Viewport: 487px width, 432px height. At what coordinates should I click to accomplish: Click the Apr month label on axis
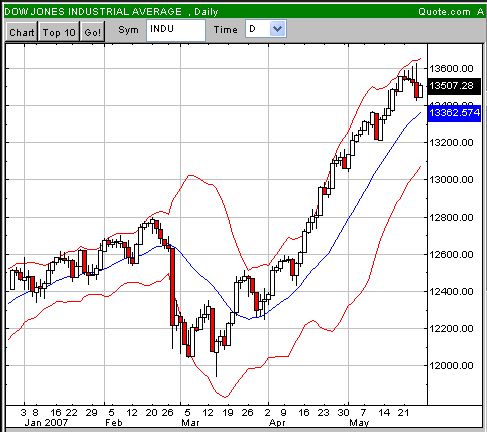277,423
